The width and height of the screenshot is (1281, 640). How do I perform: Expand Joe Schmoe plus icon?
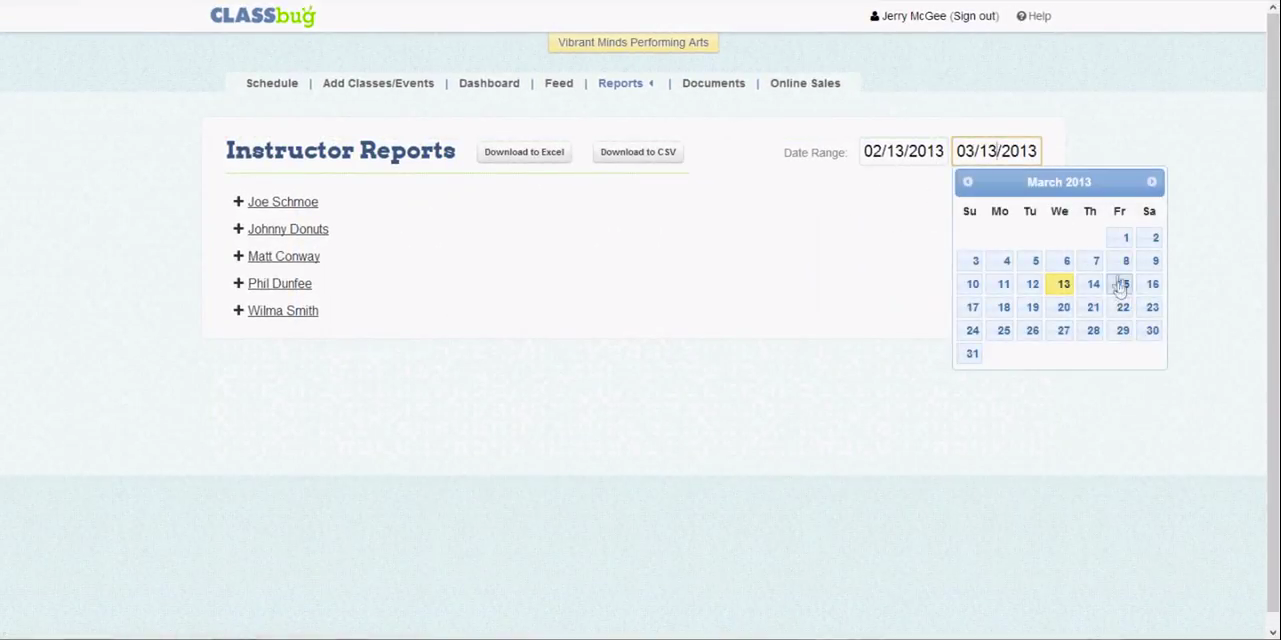[238, 202]
